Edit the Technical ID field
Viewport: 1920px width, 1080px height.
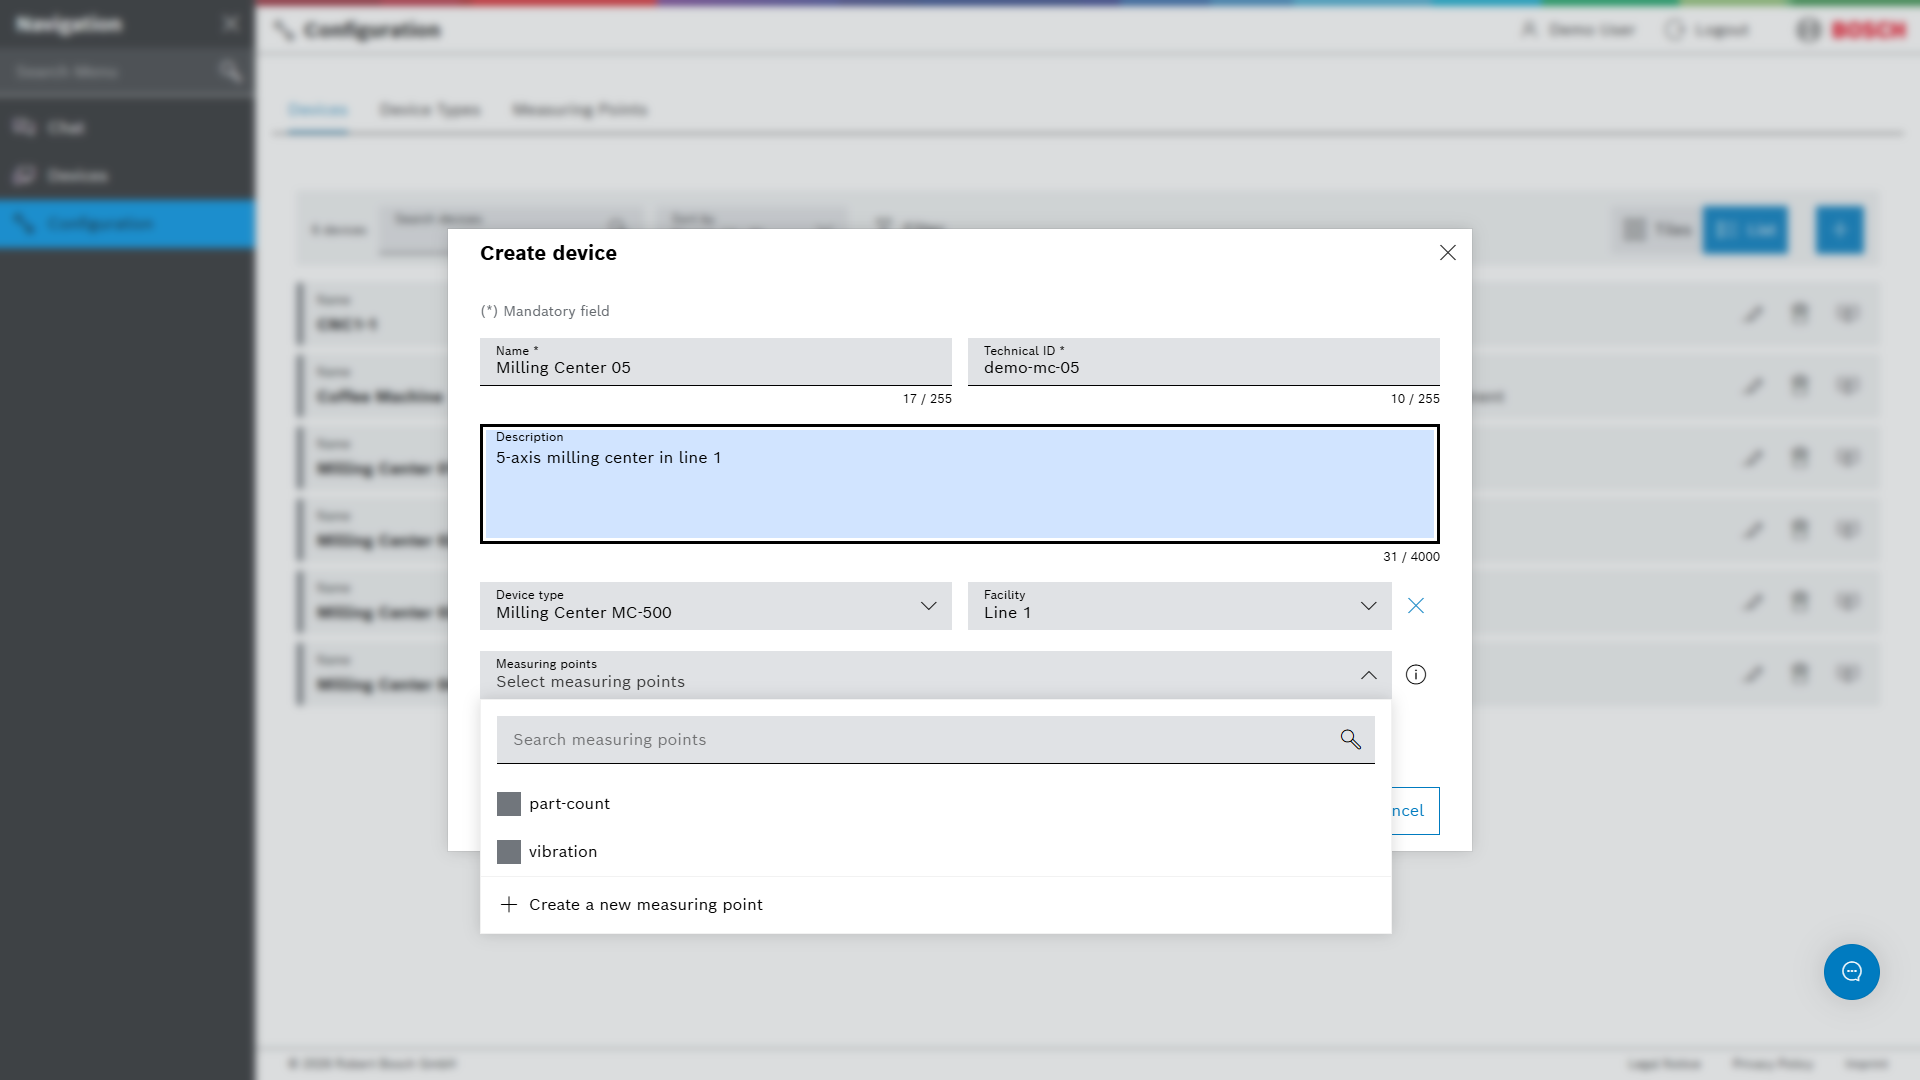pos(1204,362)
